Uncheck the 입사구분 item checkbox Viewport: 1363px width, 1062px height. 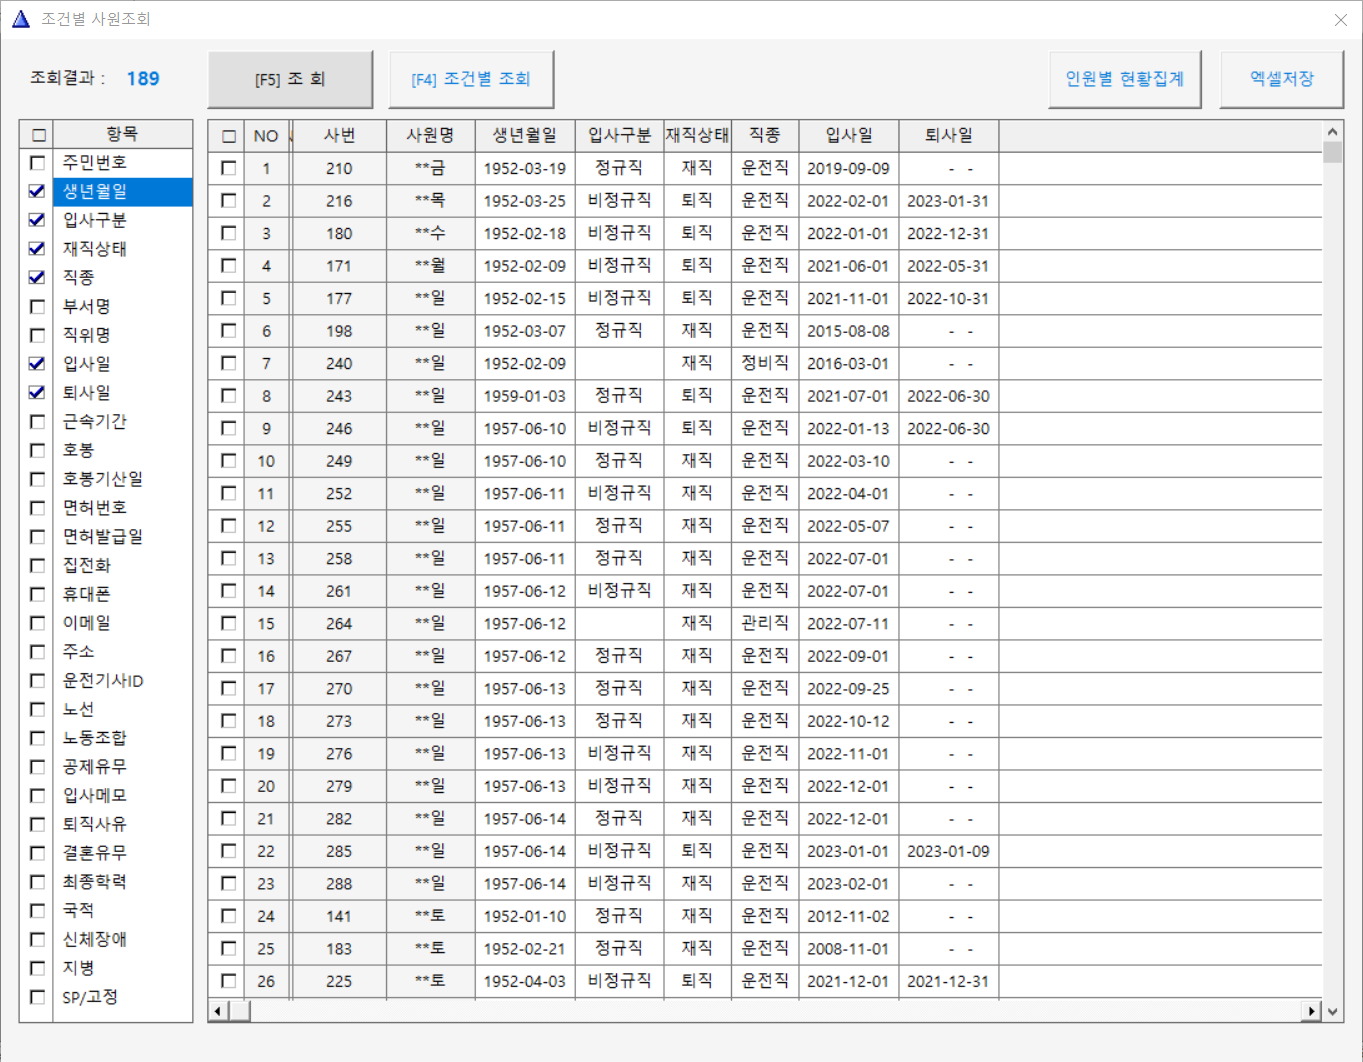[38, 220]
